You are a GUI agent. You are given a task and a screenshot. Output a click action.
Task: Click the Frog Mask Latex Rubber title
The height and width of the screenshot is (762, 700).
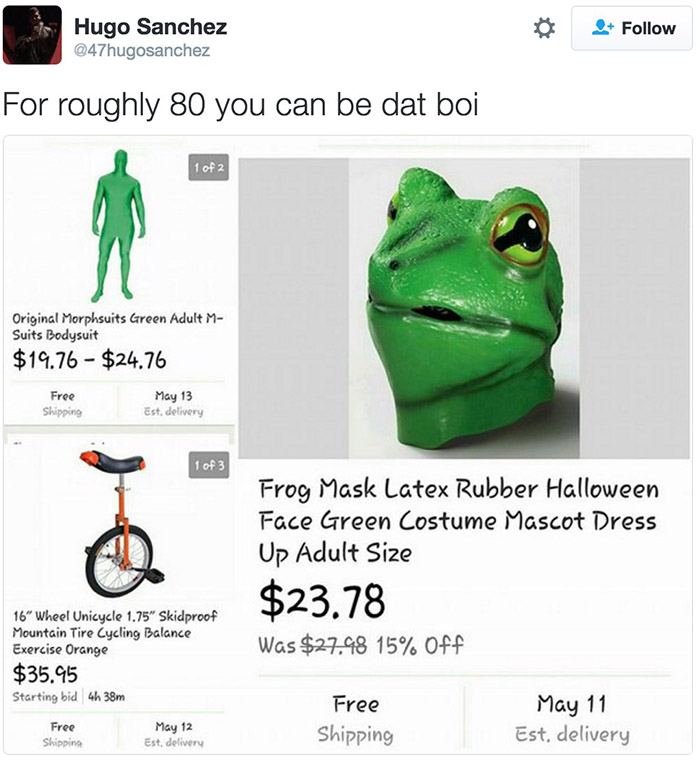(458, 520)
